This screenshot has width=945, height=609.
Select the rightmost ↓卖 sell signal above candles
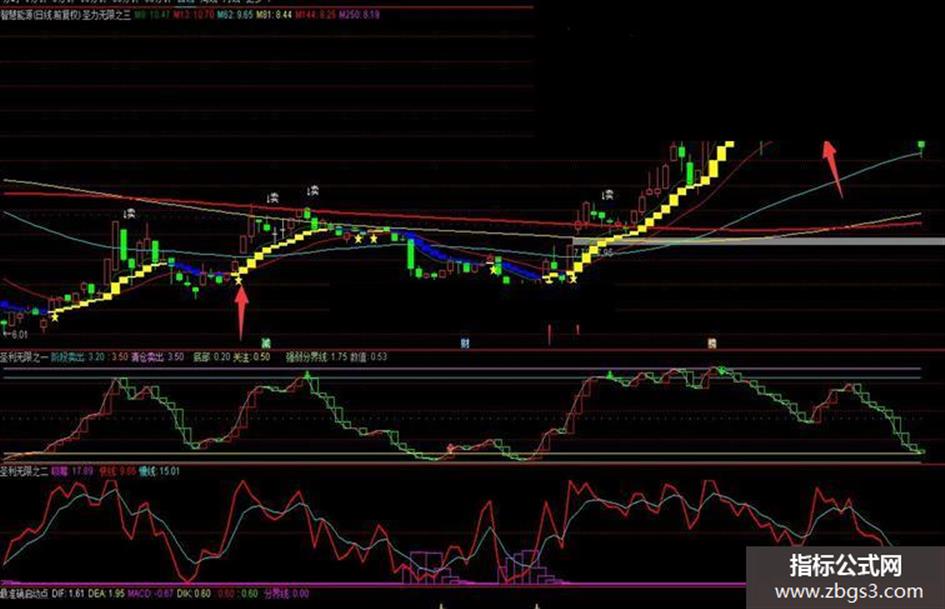tap(608, 195)
